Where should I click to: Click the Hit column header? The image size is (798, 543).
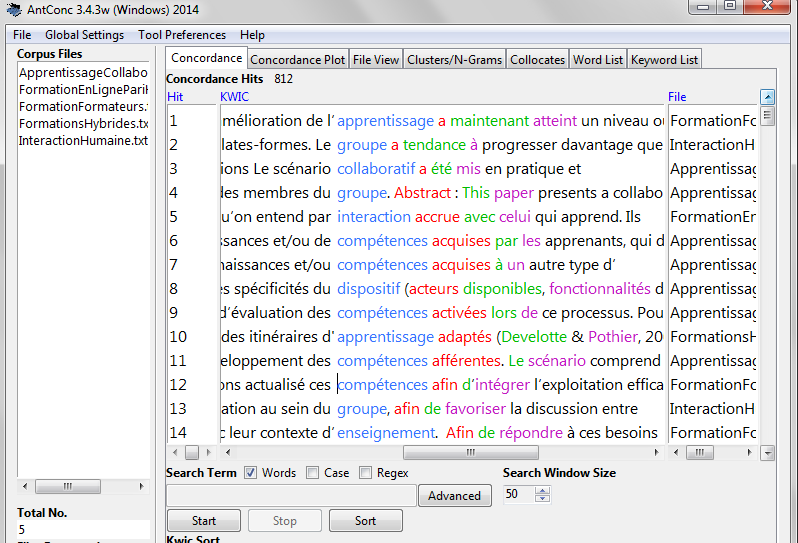(x=175, y=97)
